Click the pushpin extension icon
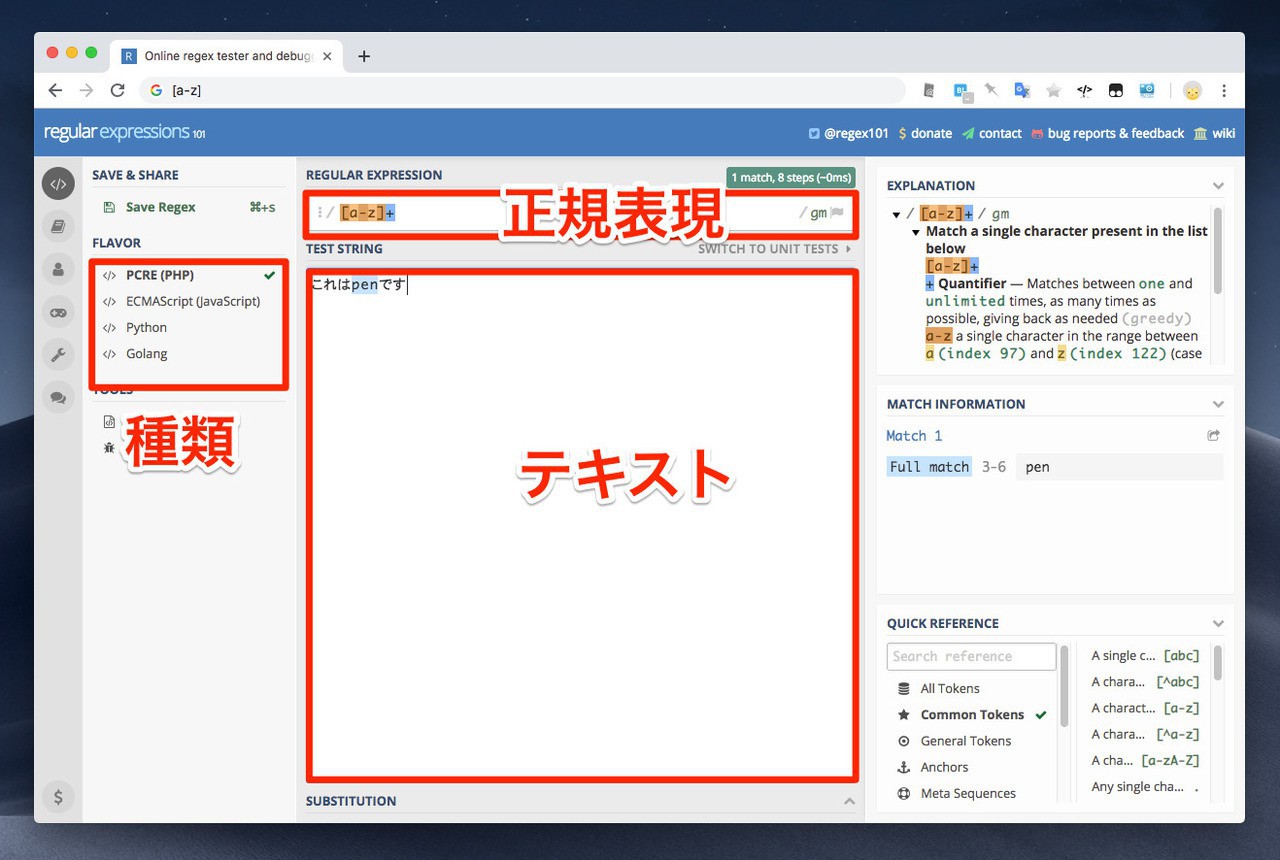 pyautogui.click(x=991, y=90)
